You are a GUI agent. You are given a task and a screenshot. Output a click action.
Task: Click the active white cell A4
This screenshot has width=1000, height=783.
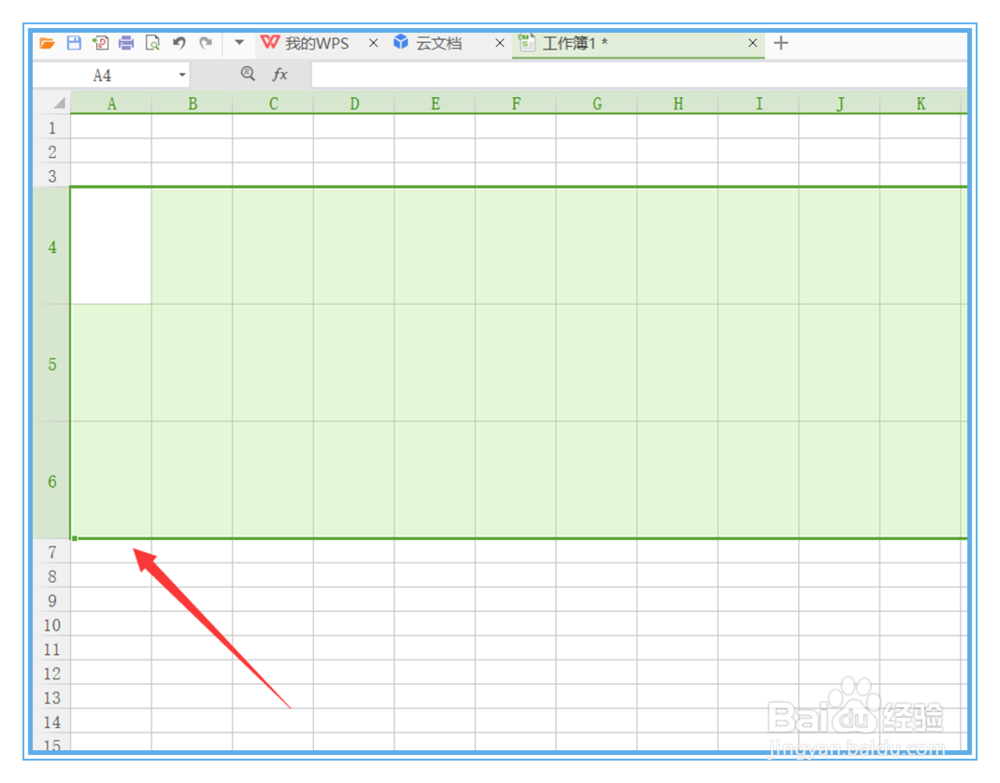click(x=111, y=246)
